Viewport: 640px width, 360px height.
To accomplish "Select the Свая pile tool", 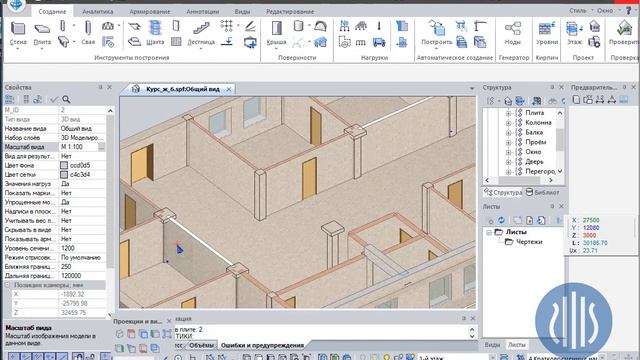I will coord(88,33).
